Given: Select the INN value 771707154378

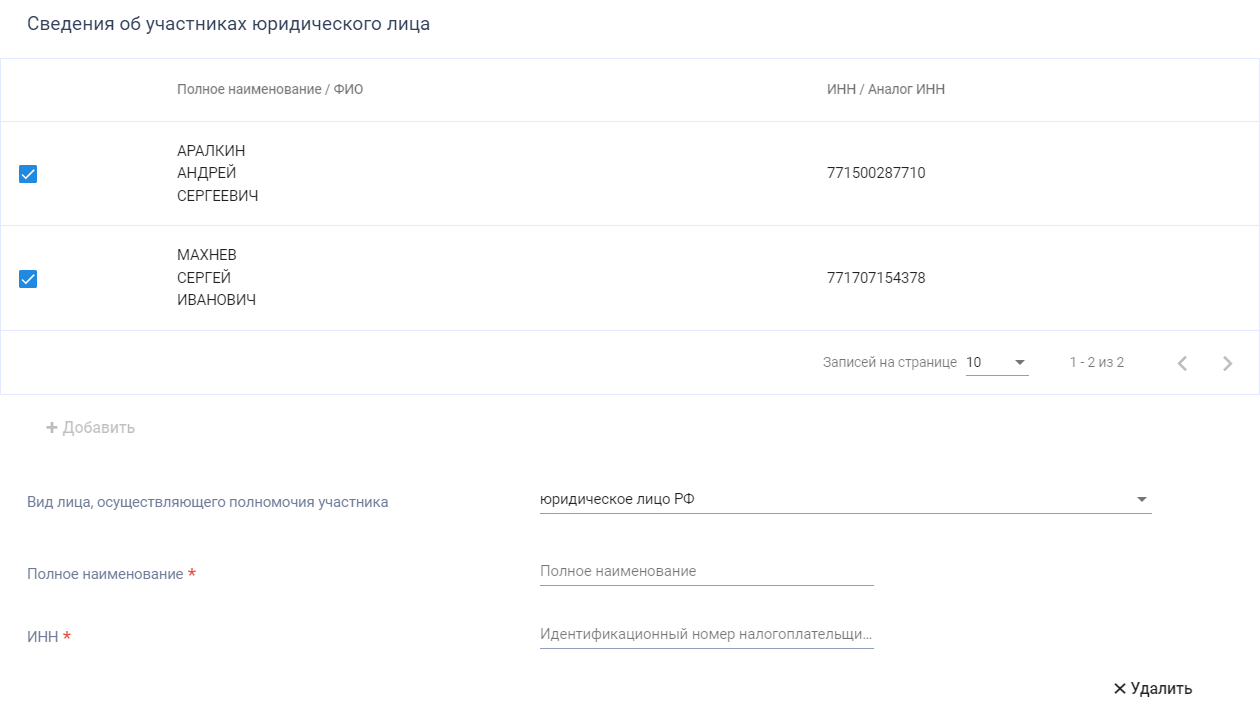Looking at the screenshot, I should [876, 278].
